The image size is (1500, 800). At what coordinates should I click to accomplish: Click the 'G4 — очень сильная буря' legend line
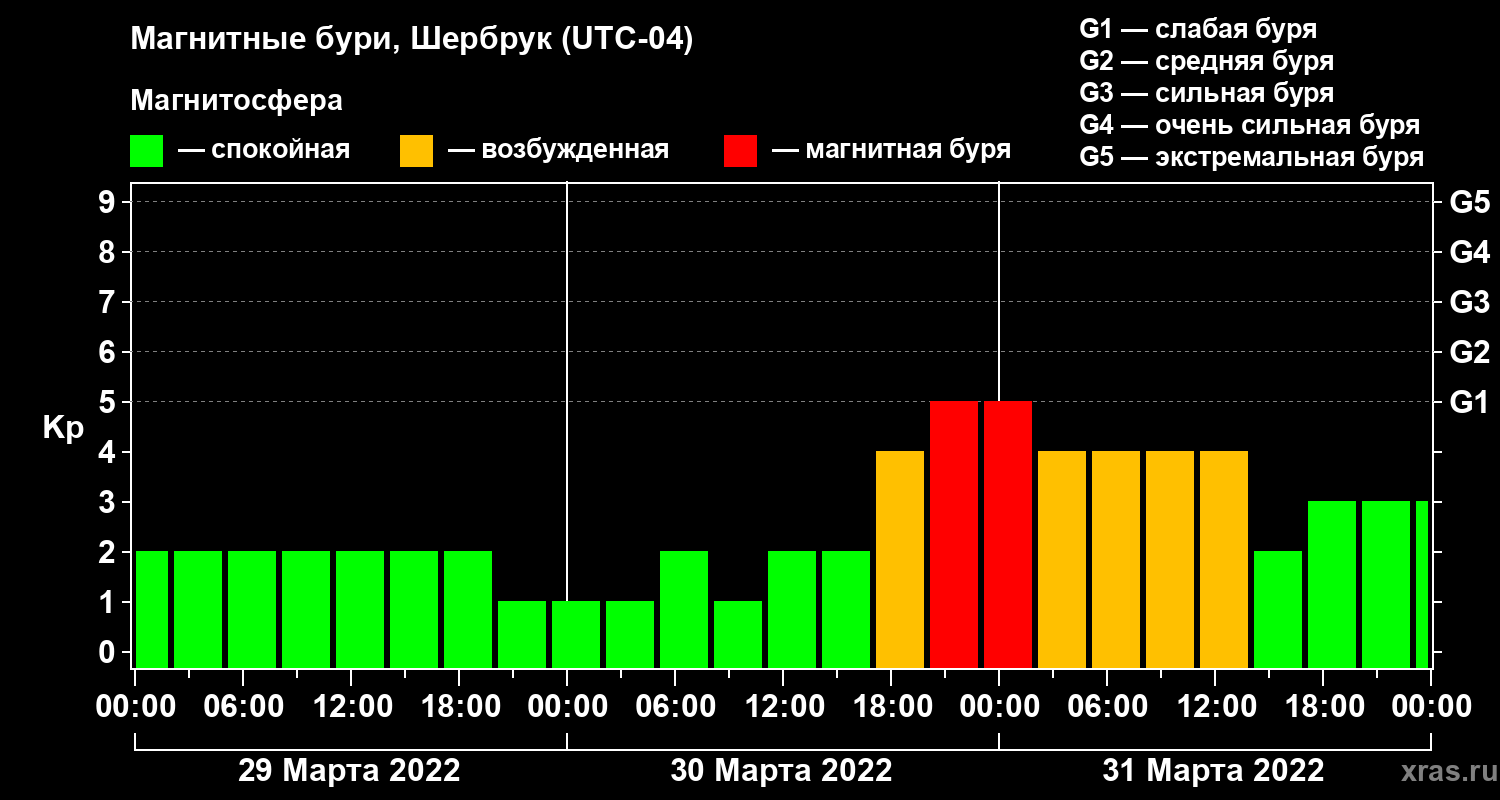tap(1249, 125)
